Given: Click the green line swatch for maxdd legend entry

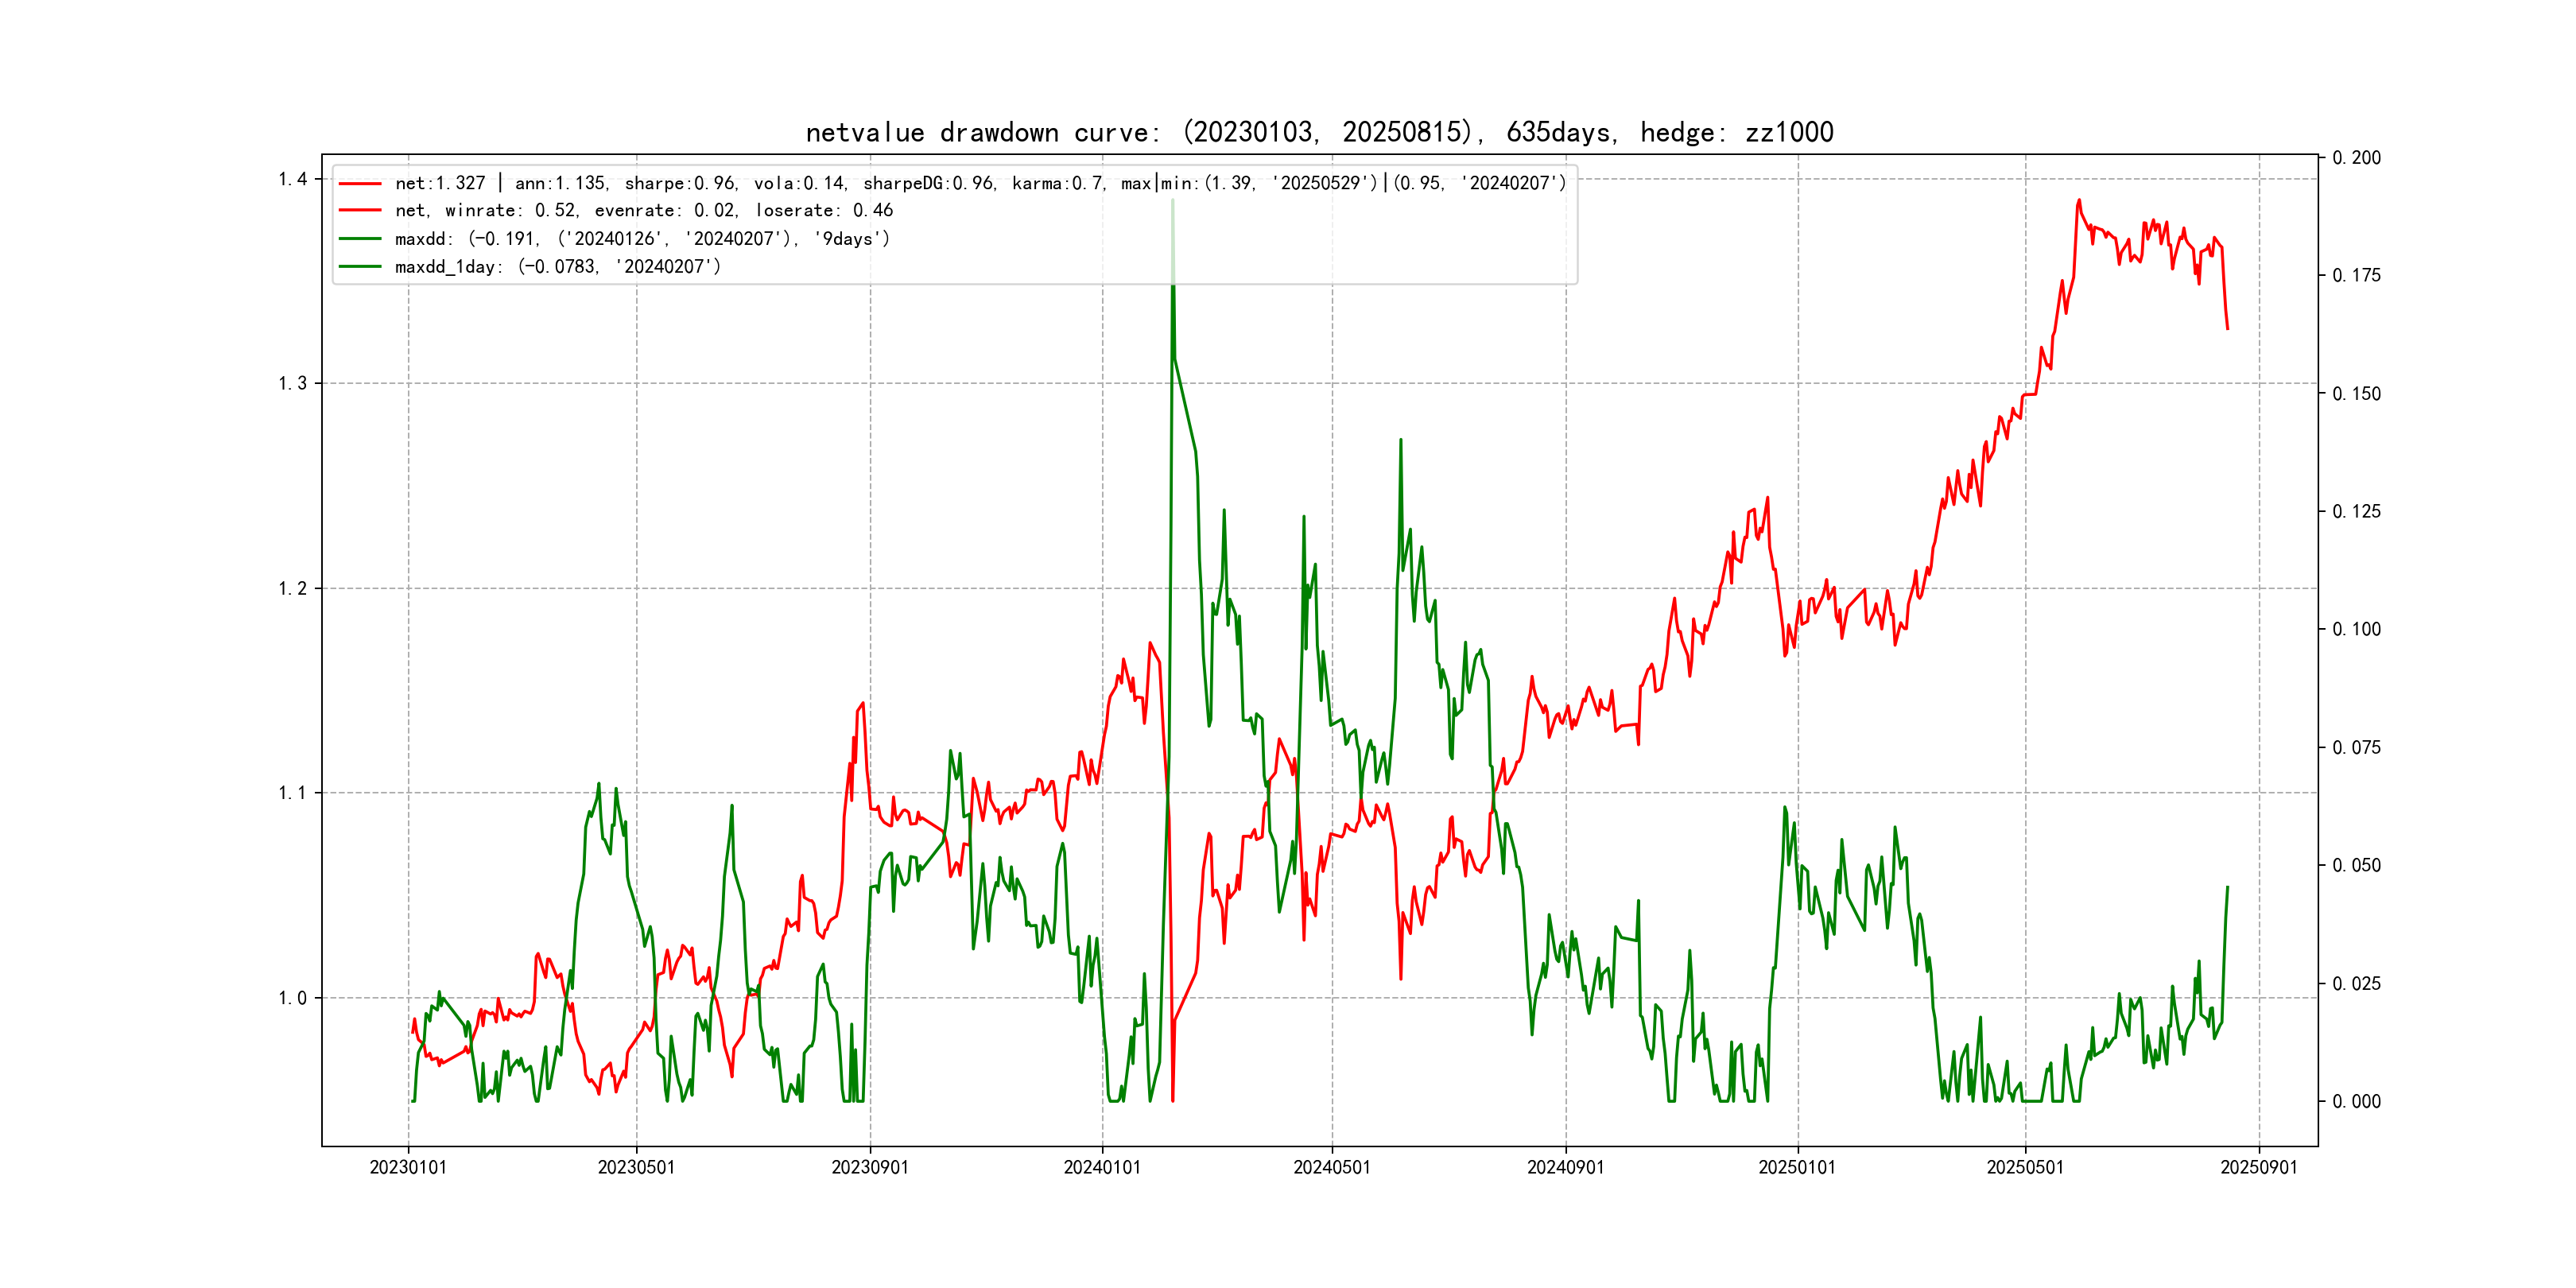Looking at the screenshot, I should (x=360, y=239).
